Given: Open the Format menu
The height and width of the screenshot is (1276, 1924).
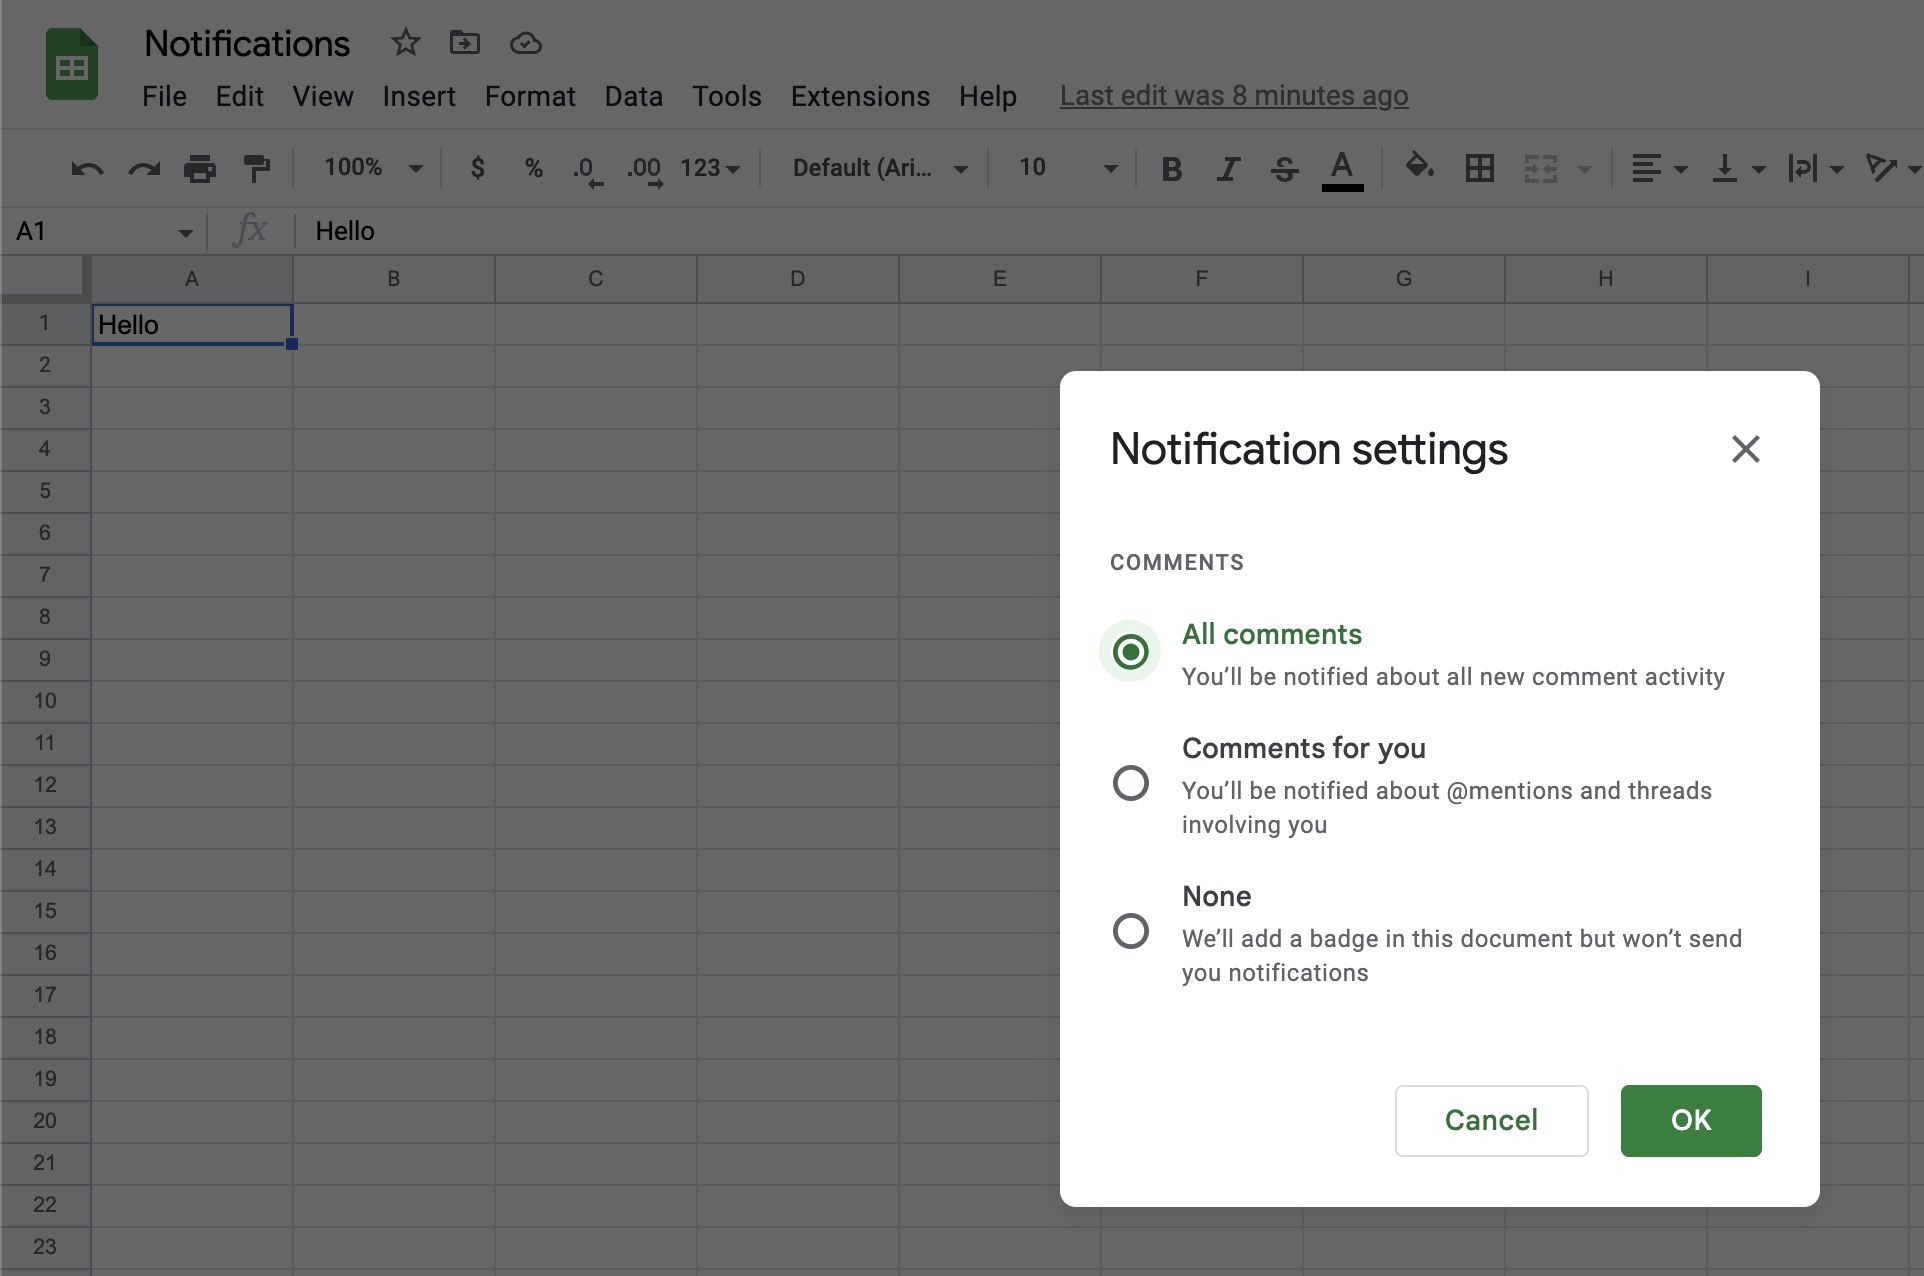Looking at the screenshot, I should (x=530, y=96).
